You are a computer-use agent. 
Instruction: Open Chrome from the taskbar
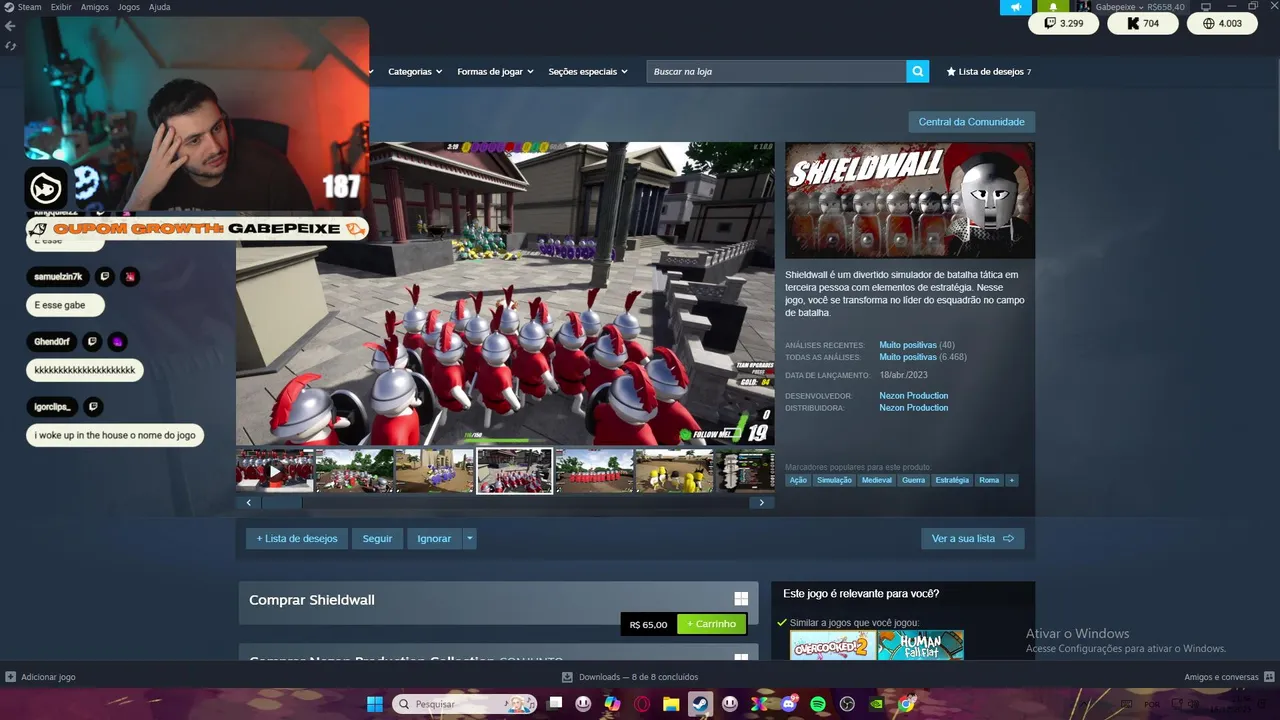point(906,704)
